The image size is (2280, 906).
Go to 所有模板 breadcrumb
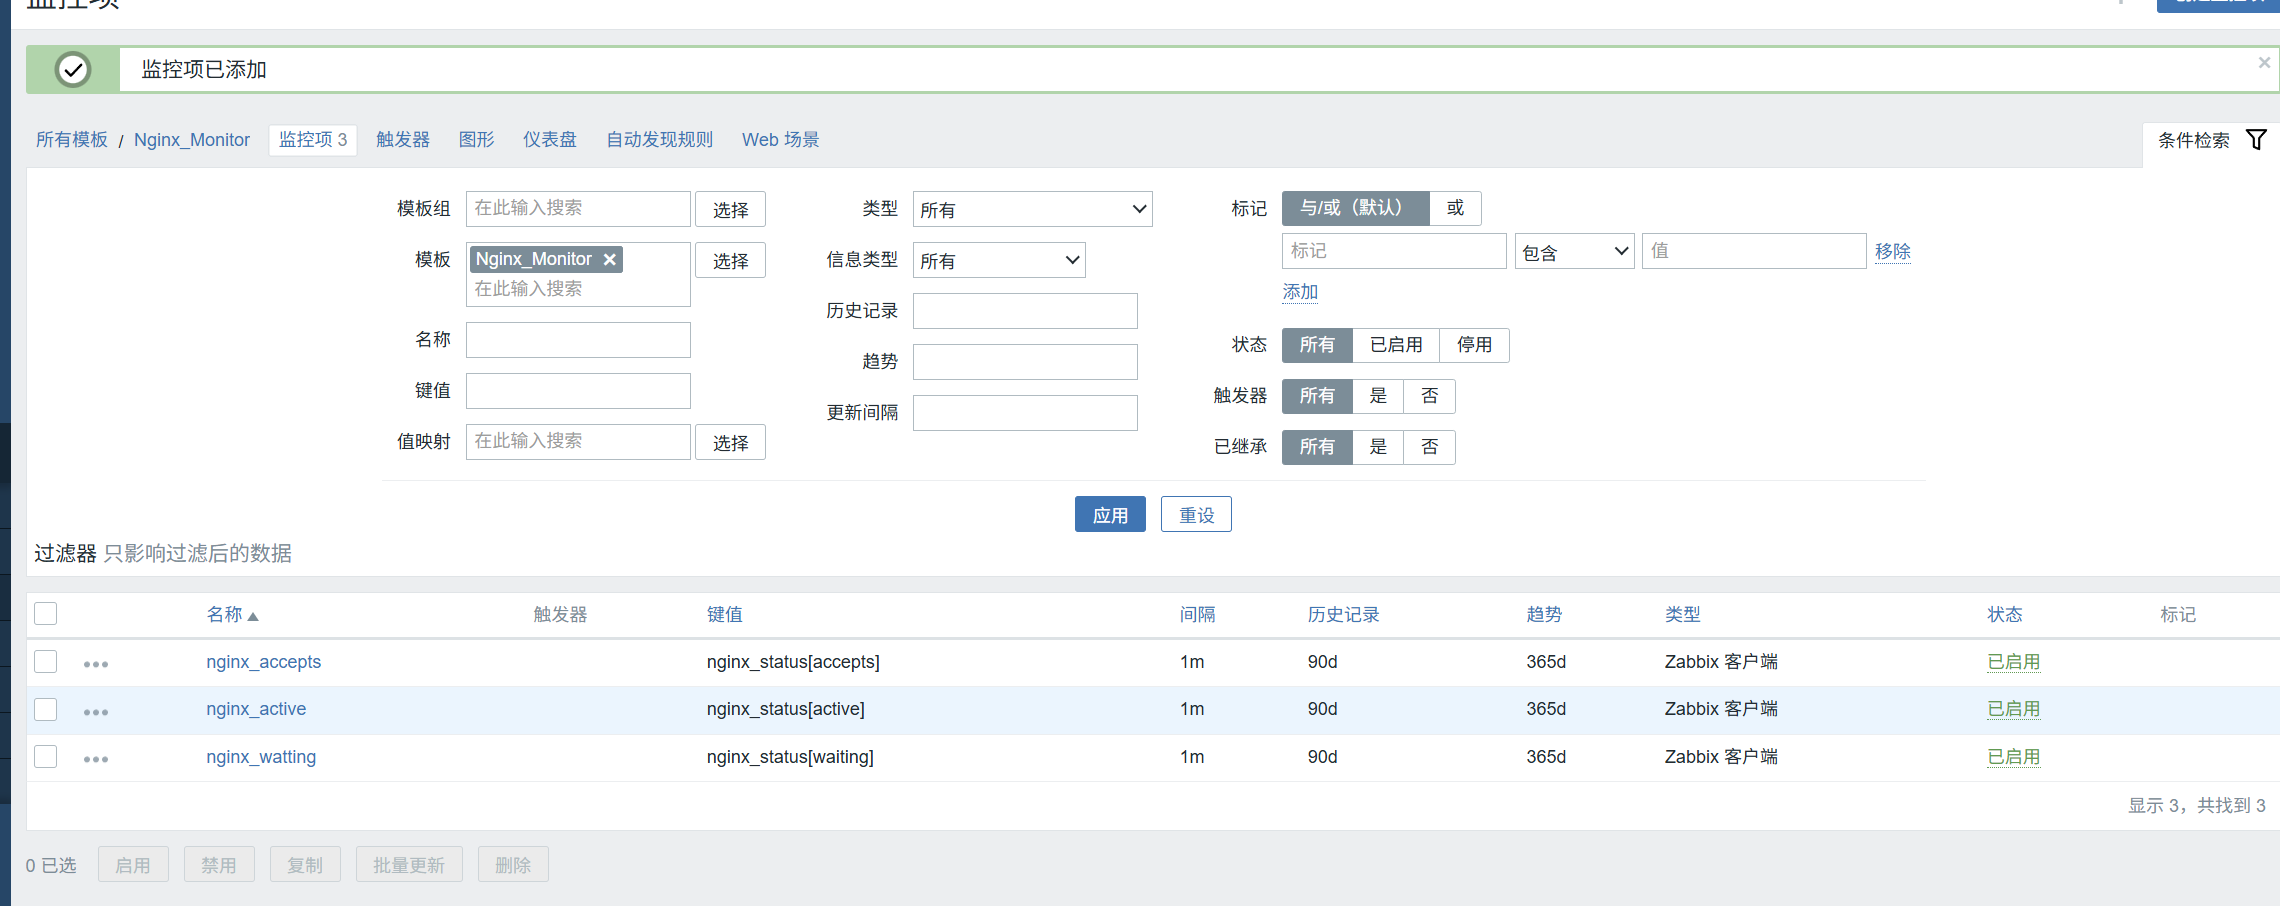coord(72,140)
